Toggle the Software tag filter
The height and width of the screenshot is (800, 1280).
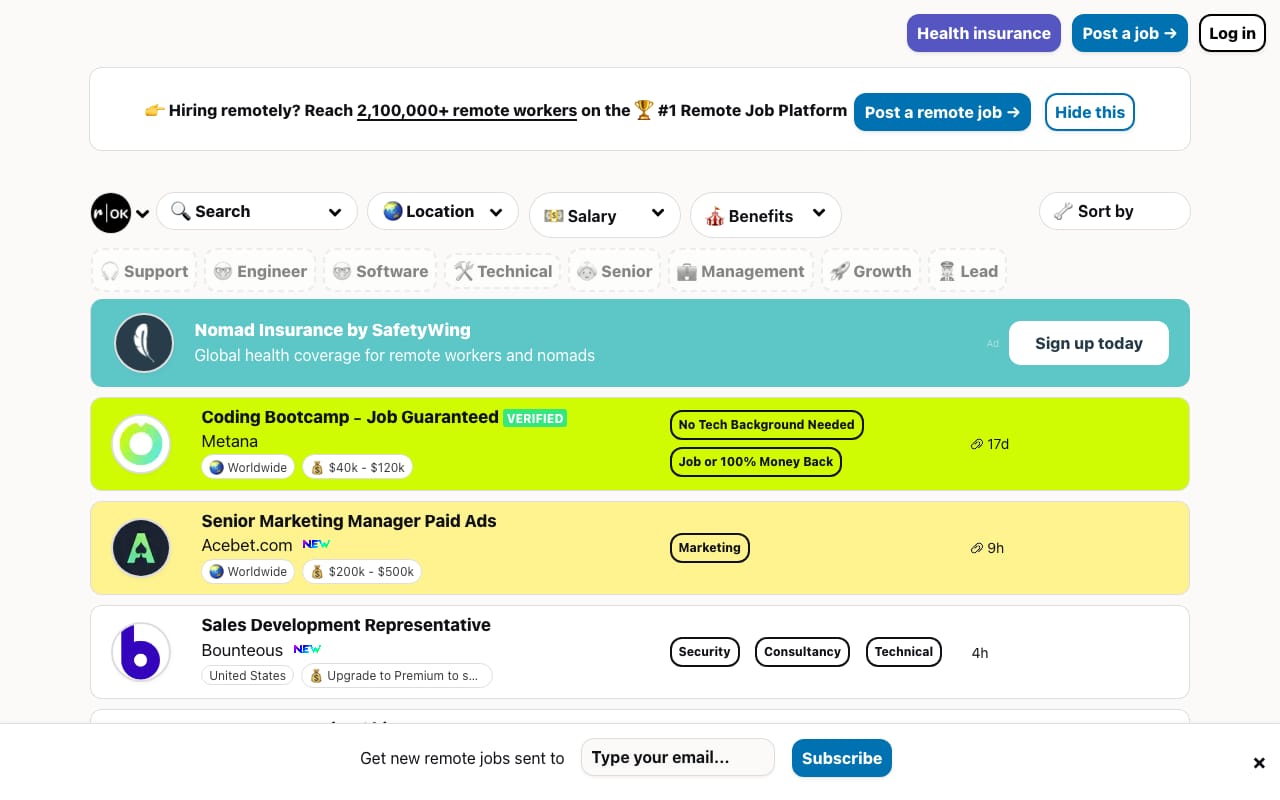click(x=380, y=271)
